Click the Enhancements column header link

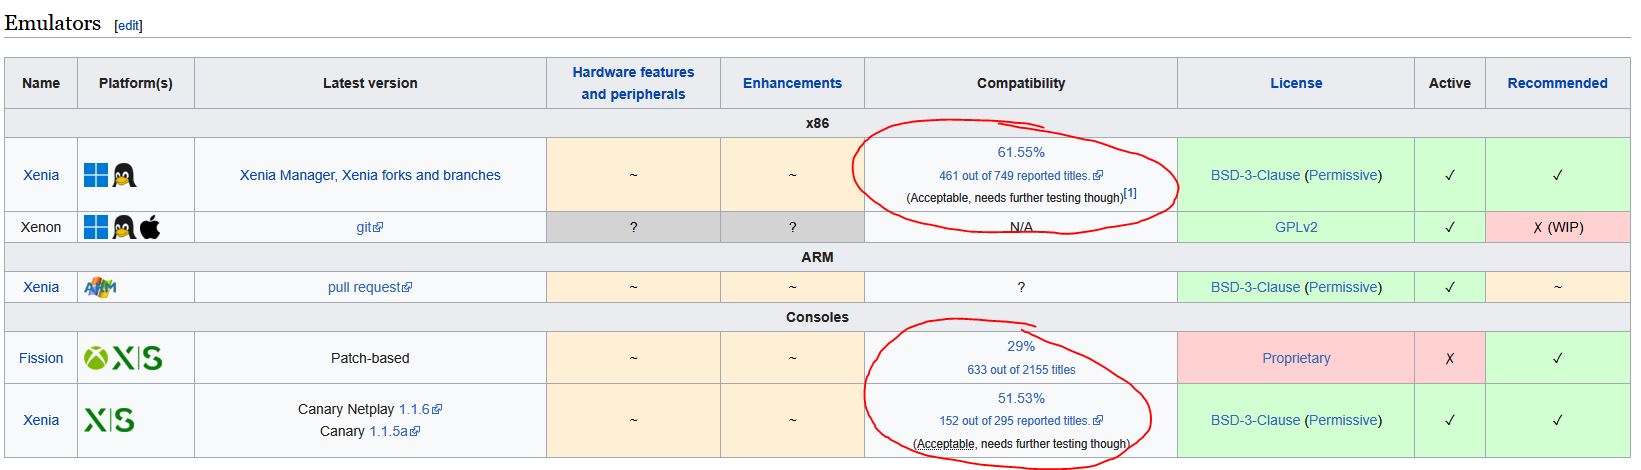[x=792, y=83]
